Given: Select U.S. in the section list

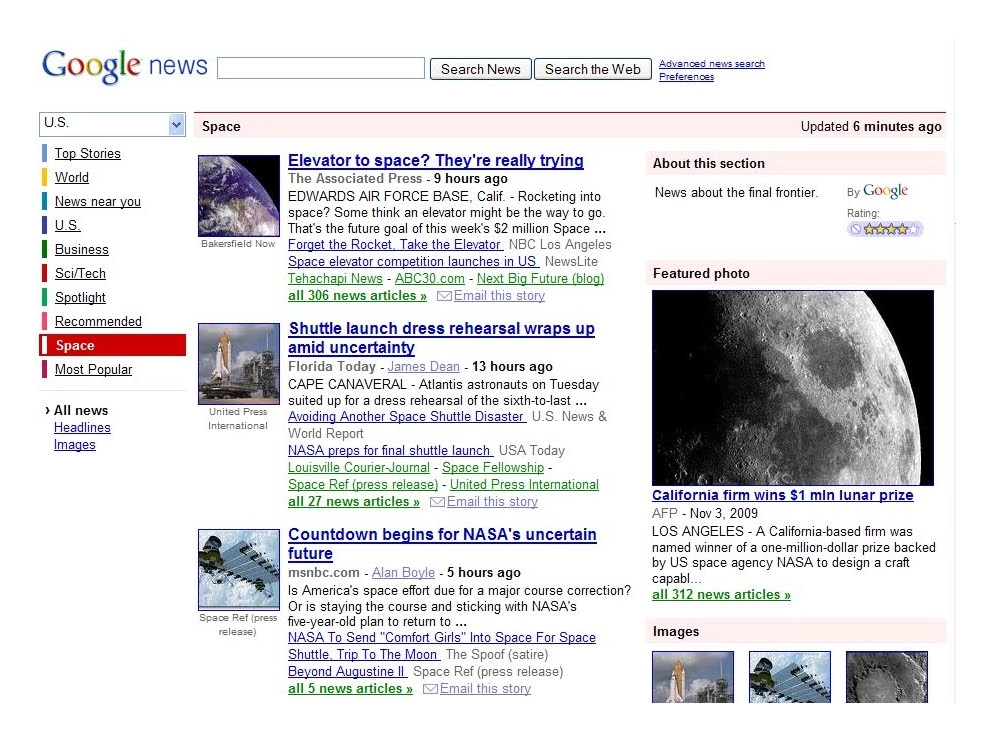Looking at the screenshot, I should point(67,226).
